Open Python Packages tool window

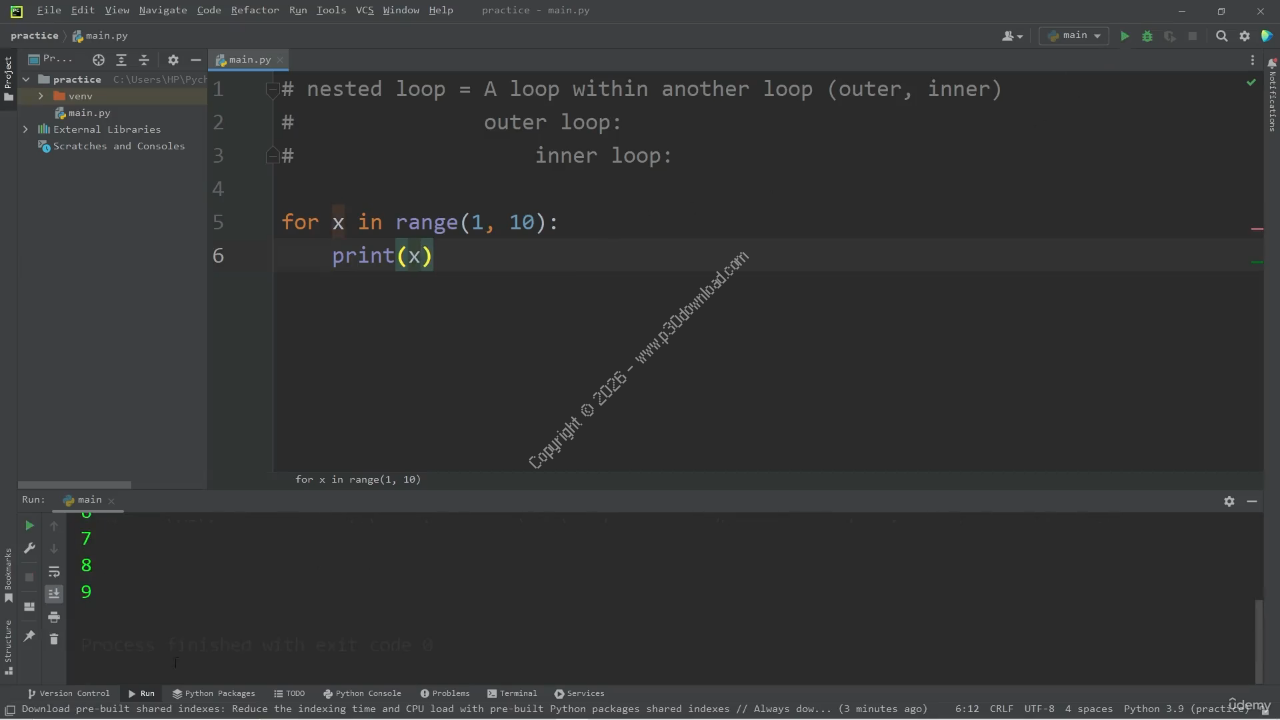pos(213,693)
